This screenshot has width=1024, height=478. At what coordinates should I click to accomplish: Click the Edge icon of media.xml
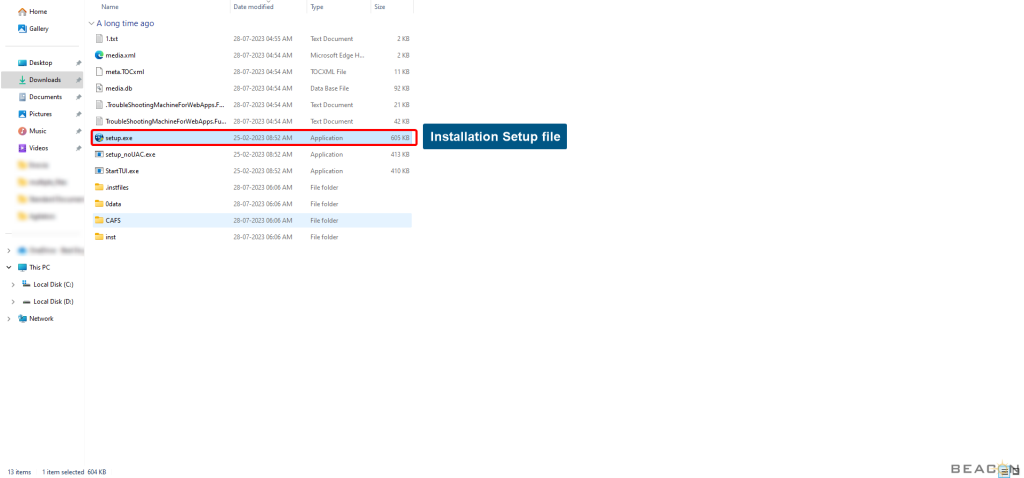(x=99, y=55)
